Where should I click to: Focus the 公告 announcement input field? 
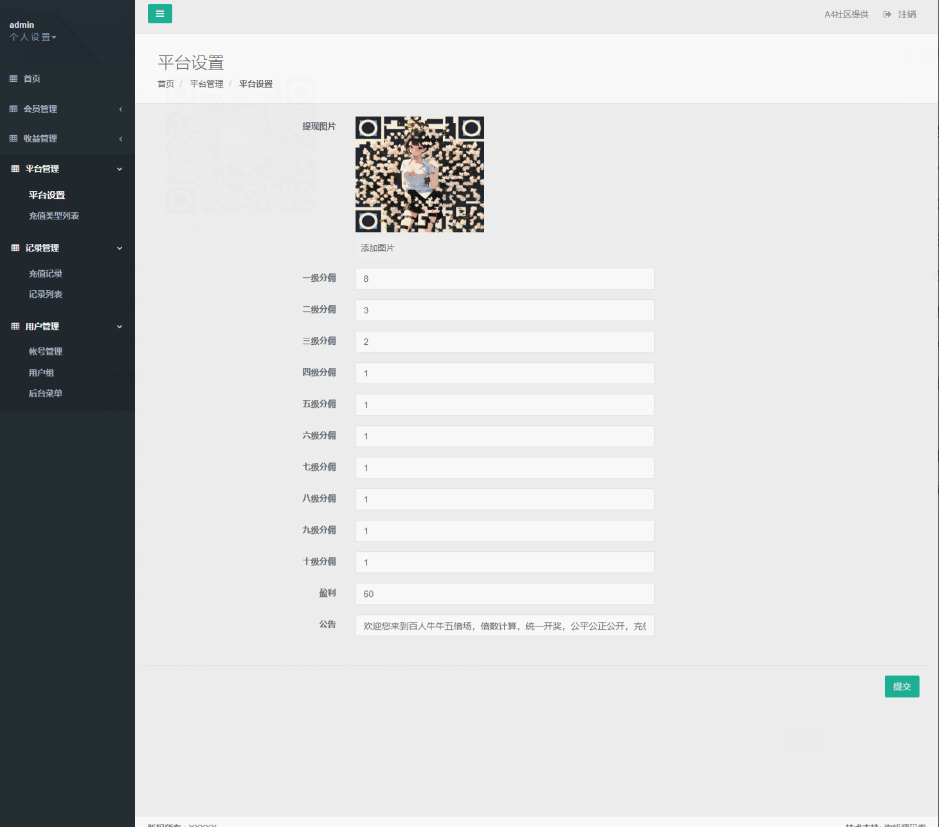coord(505,625)
